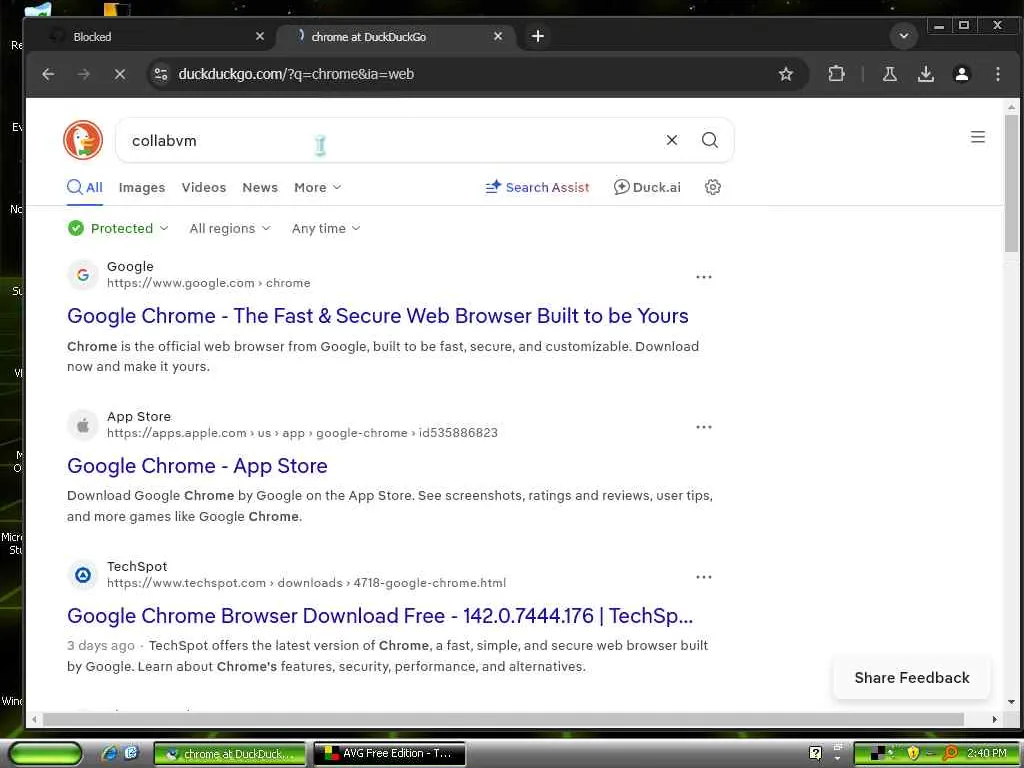Switch to Videos results
The width and height of the screenshot is (1024, 768).
tap(204, 187)
